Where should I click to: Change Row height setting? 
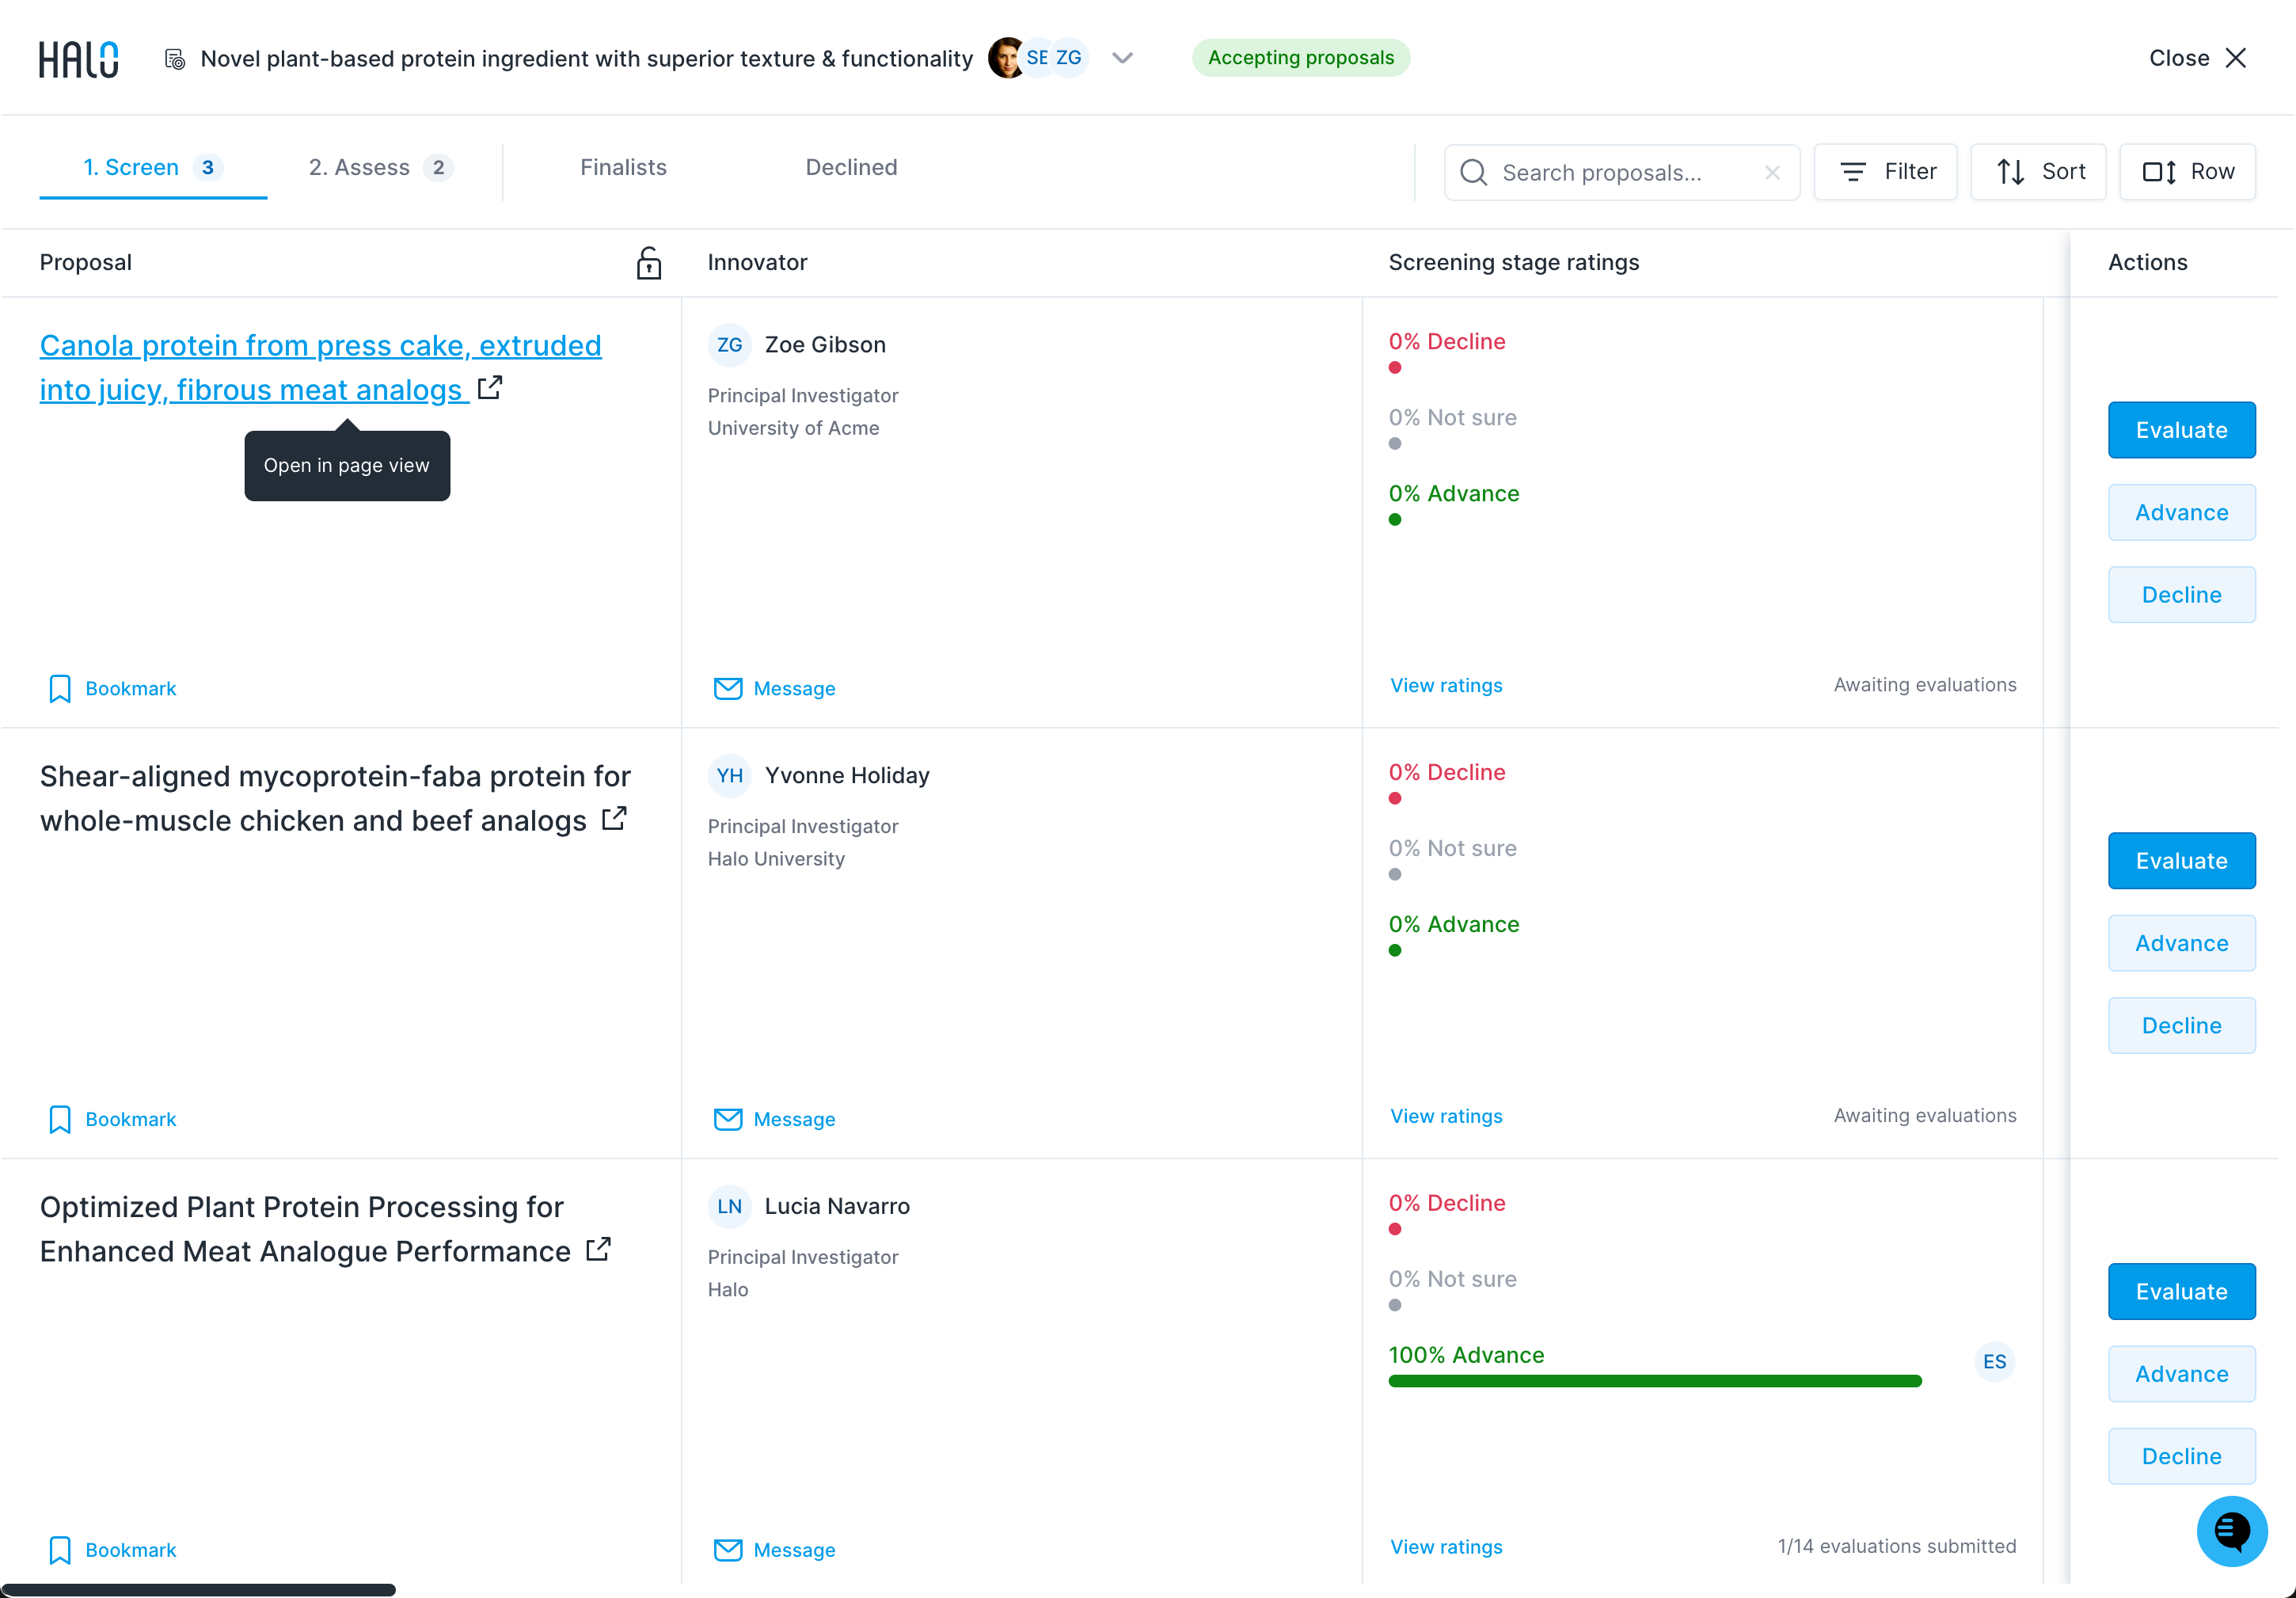pyautogui.click(x=2187, y=172)
